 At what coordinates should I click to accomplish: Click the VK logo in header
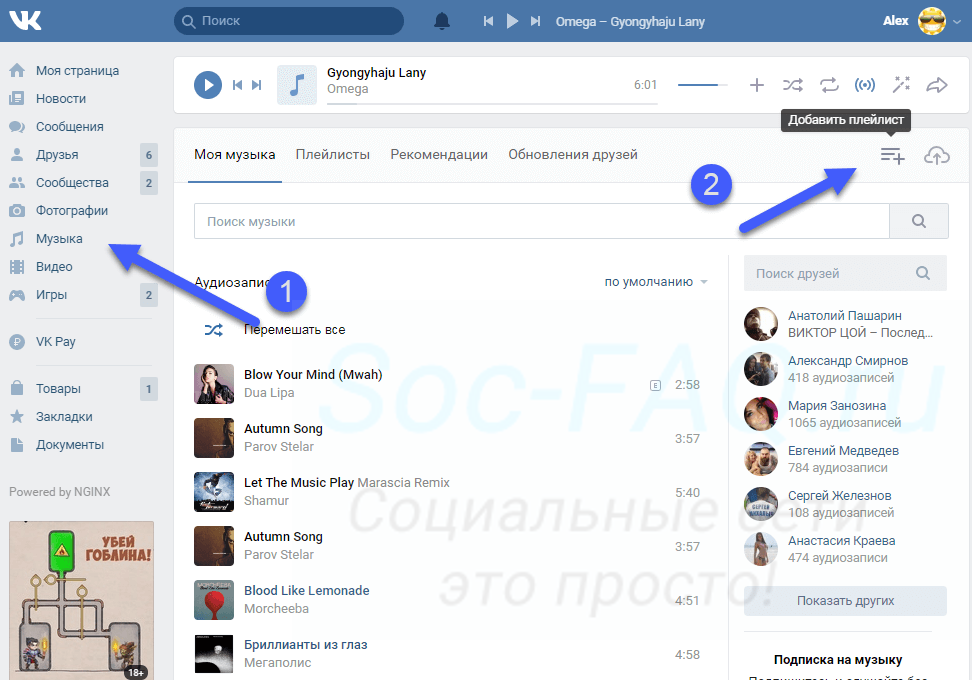pos(25,20)
